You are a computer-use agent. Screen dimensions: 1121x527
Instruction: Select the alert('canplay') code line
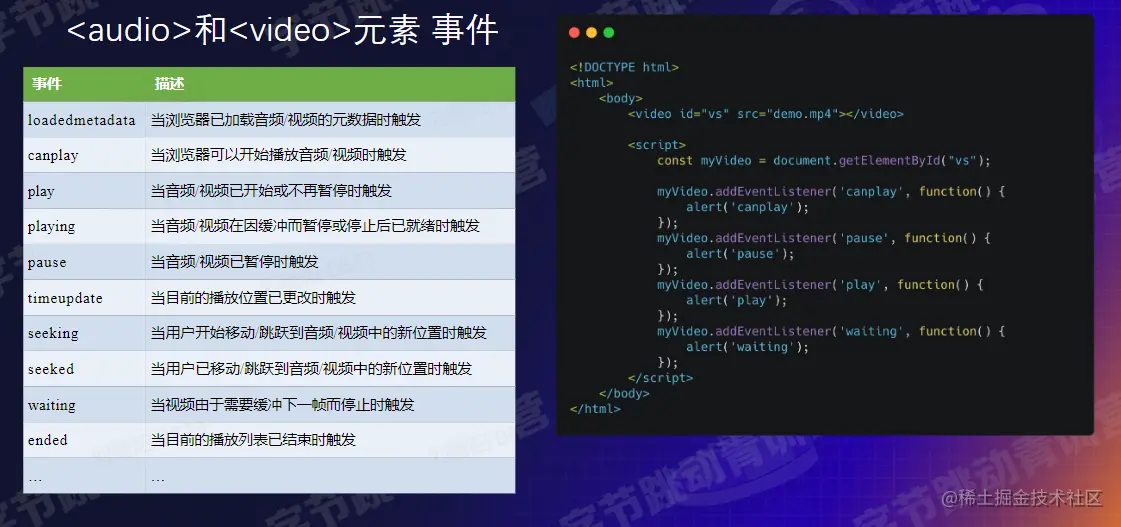747,207
